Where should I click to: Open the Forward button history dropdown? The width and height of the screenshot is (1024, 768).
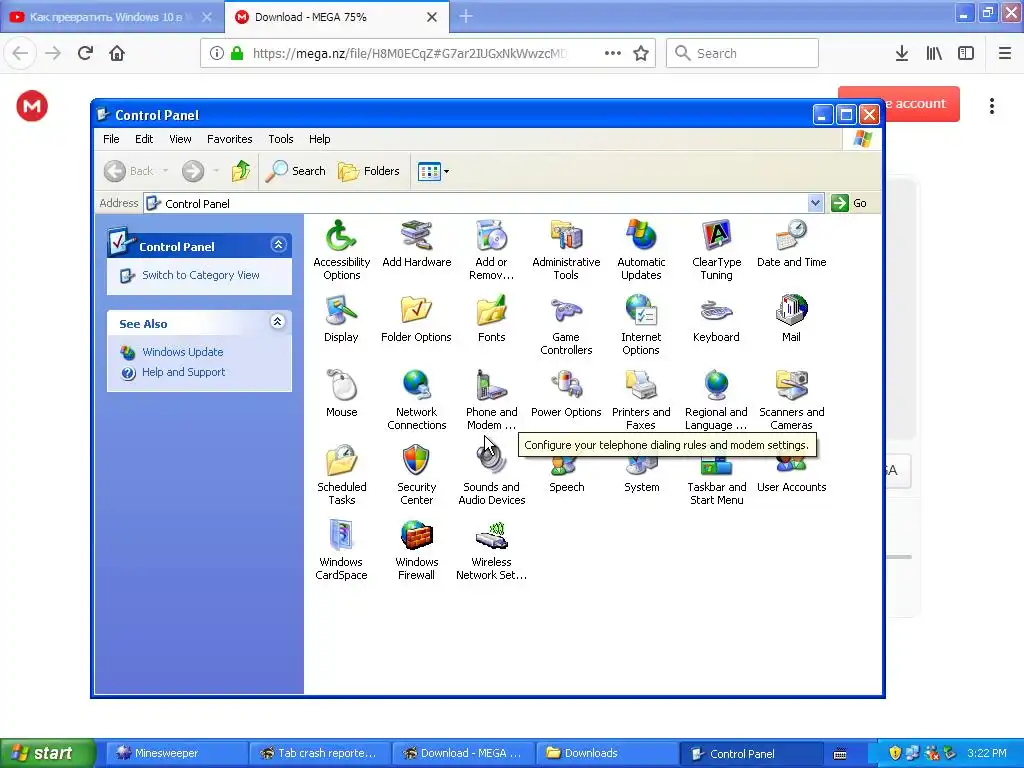[216, 171]
